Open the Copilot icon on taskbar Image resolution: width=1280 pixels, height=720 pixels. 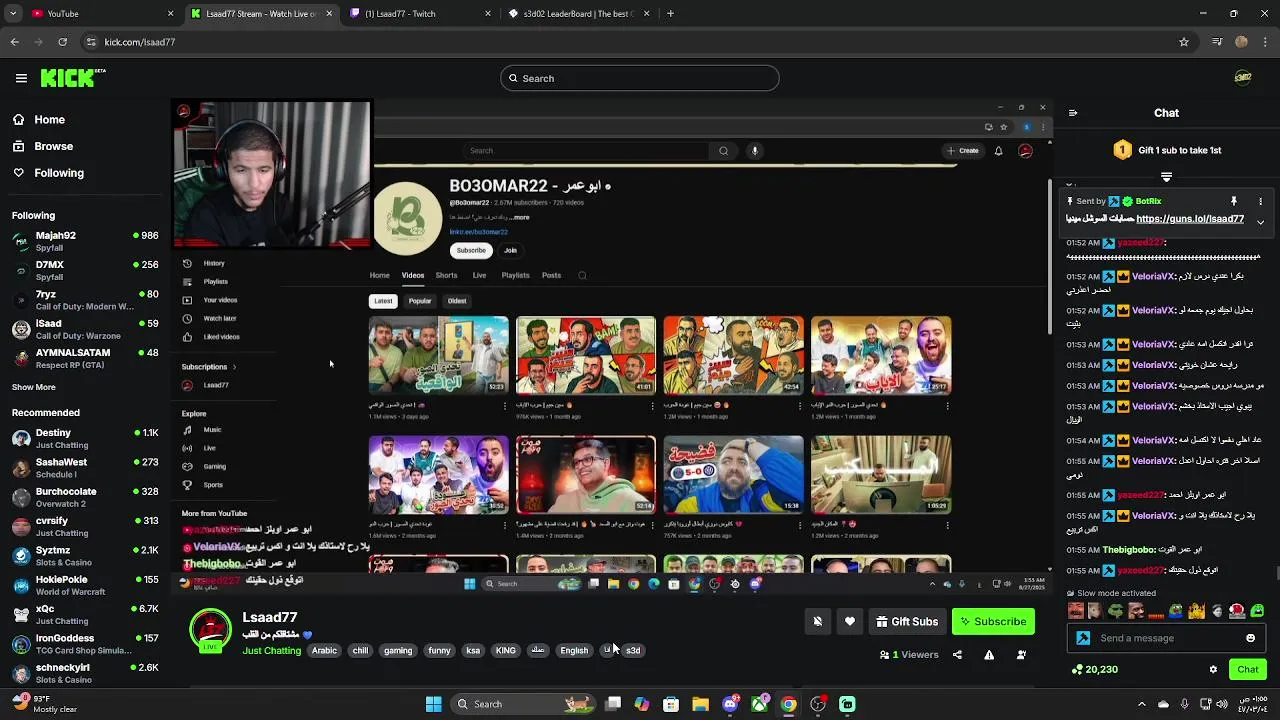pyautogui.click(x=641, y=704)
